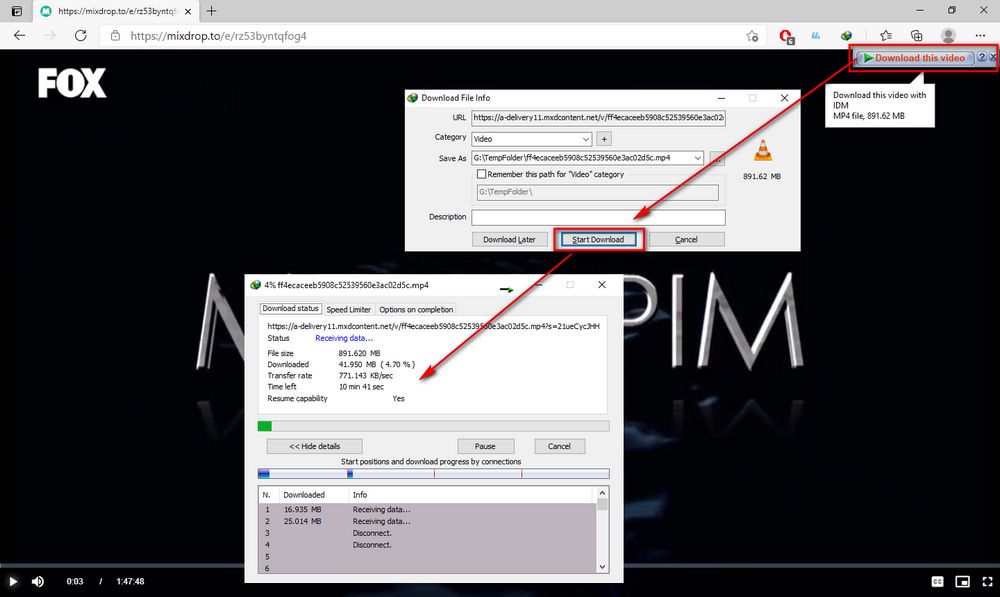Click the Receiving data status text
This screenshot has height=597, width=1000.
344,338
